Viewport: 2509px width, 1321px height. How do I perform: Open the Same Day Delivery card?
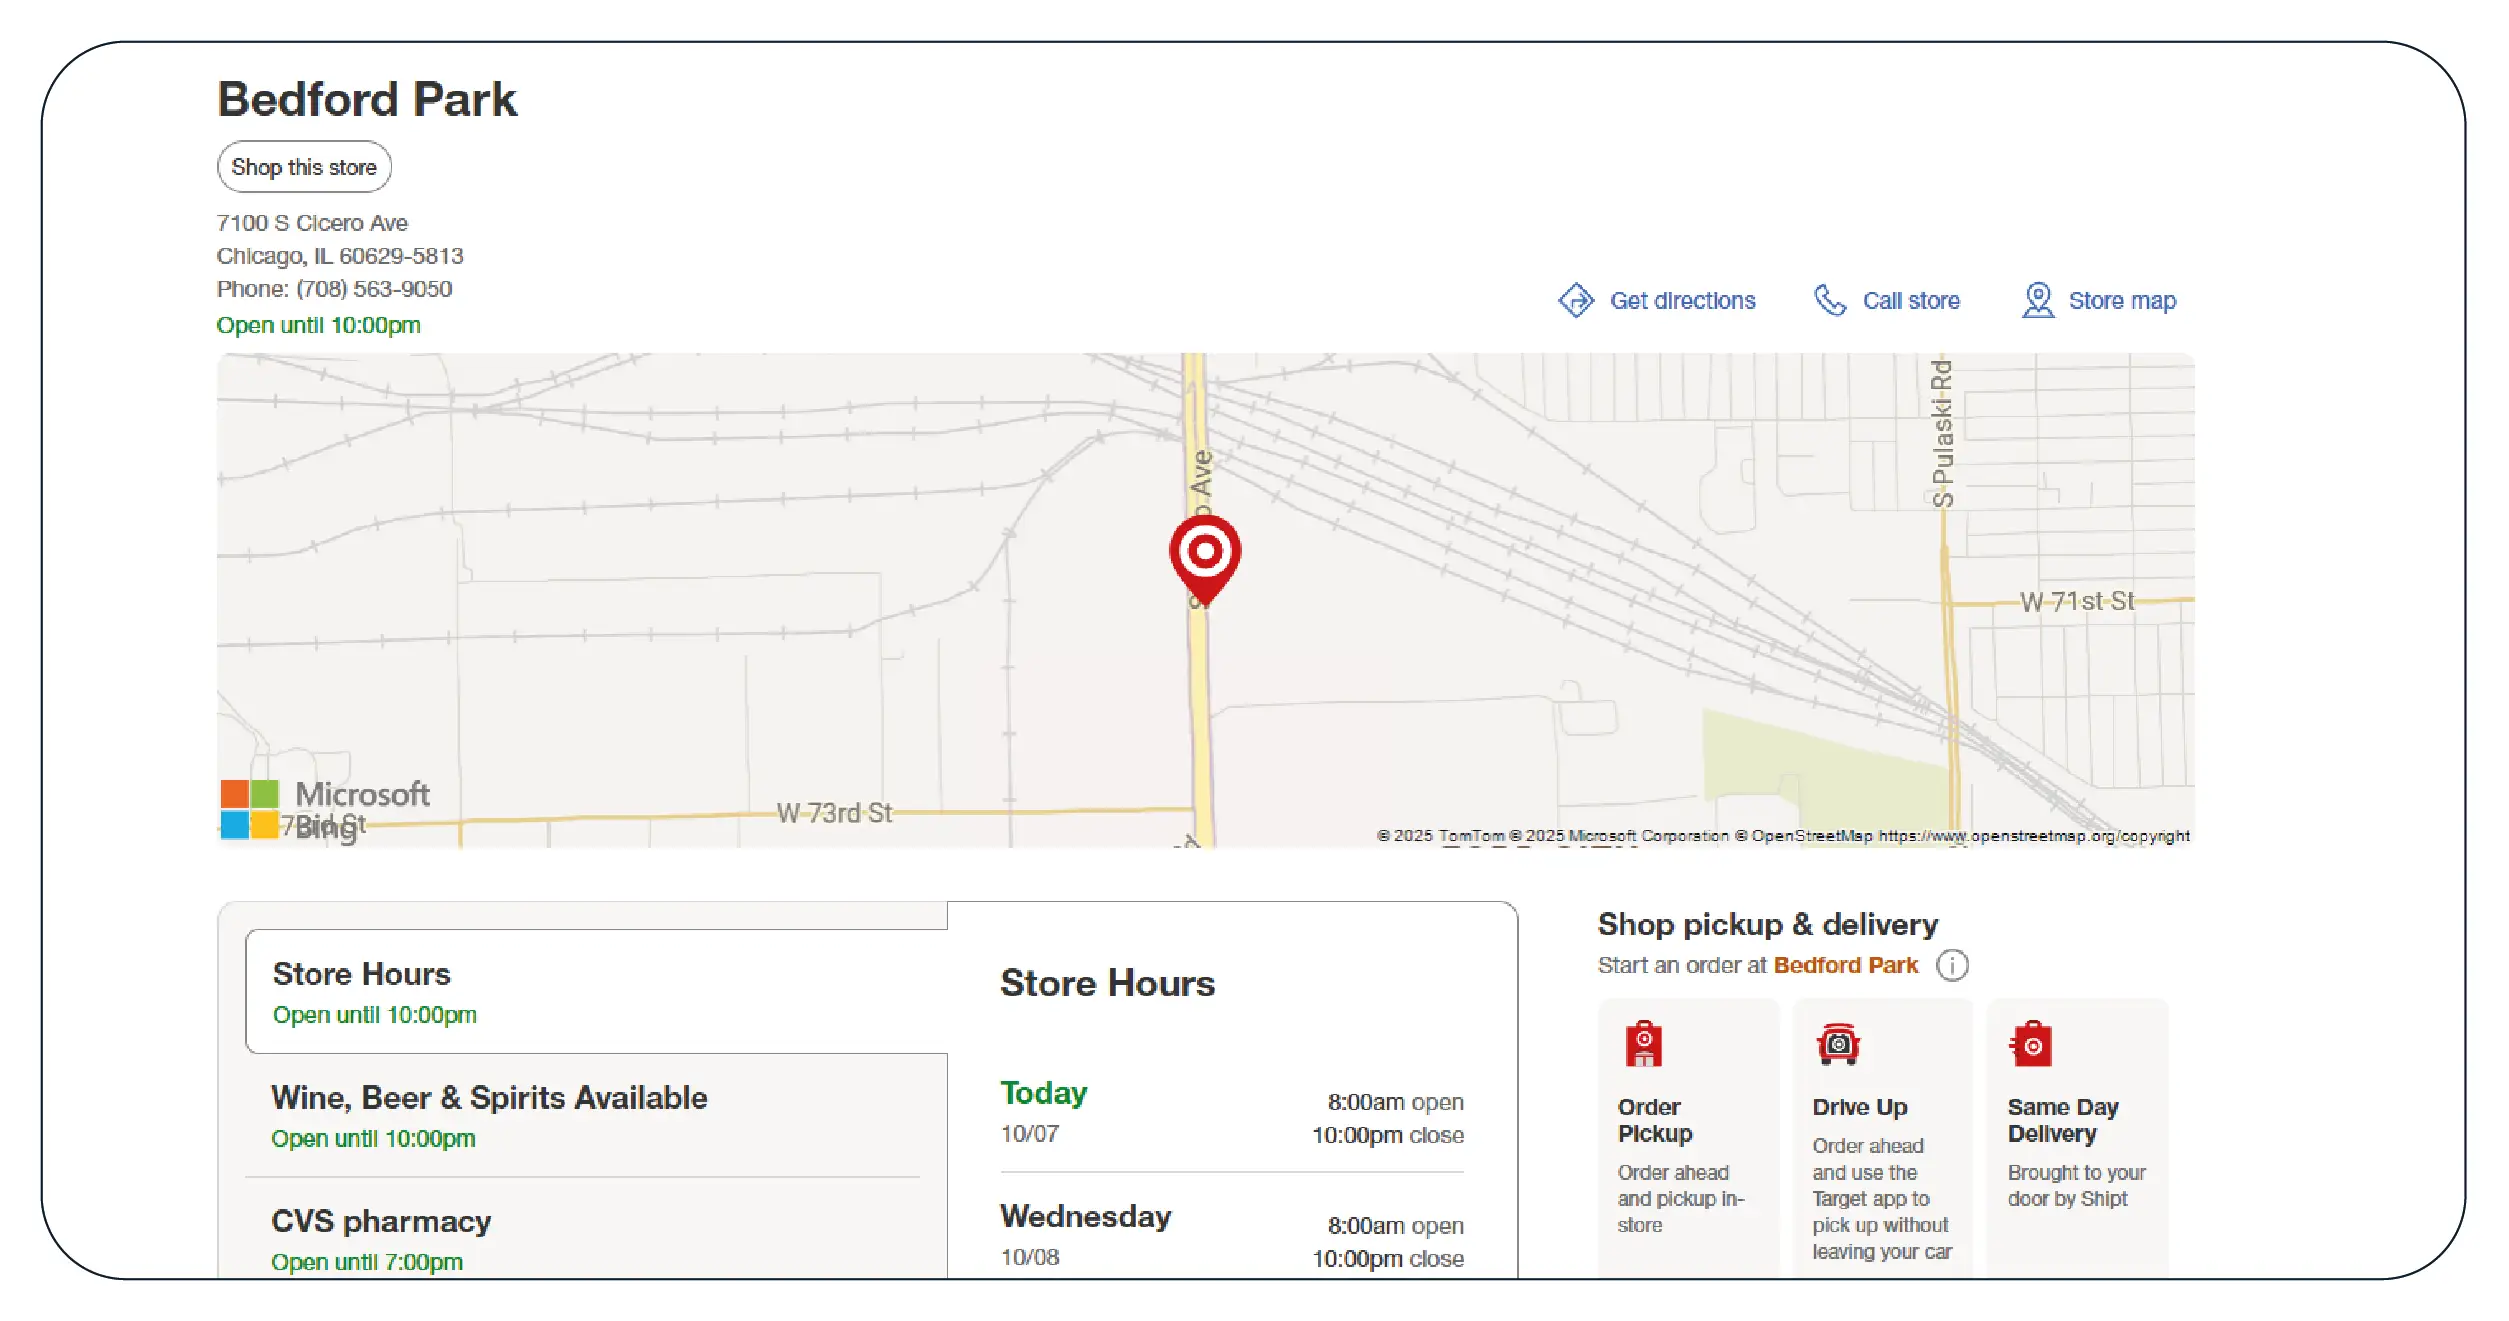click(2076, 1140)
